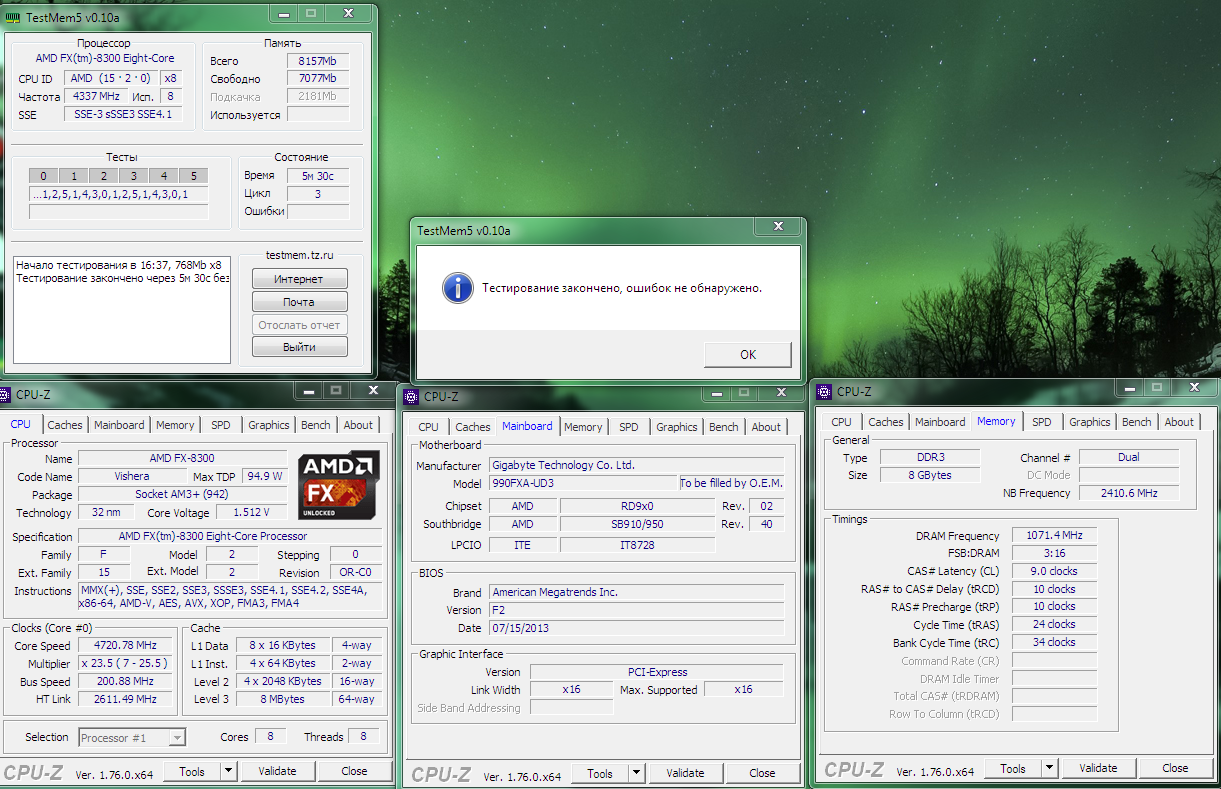This screenshot has width=1221, height=789.
Task: Select About tab in Mainboard CPU-Z window
Action: coord(766,427)
